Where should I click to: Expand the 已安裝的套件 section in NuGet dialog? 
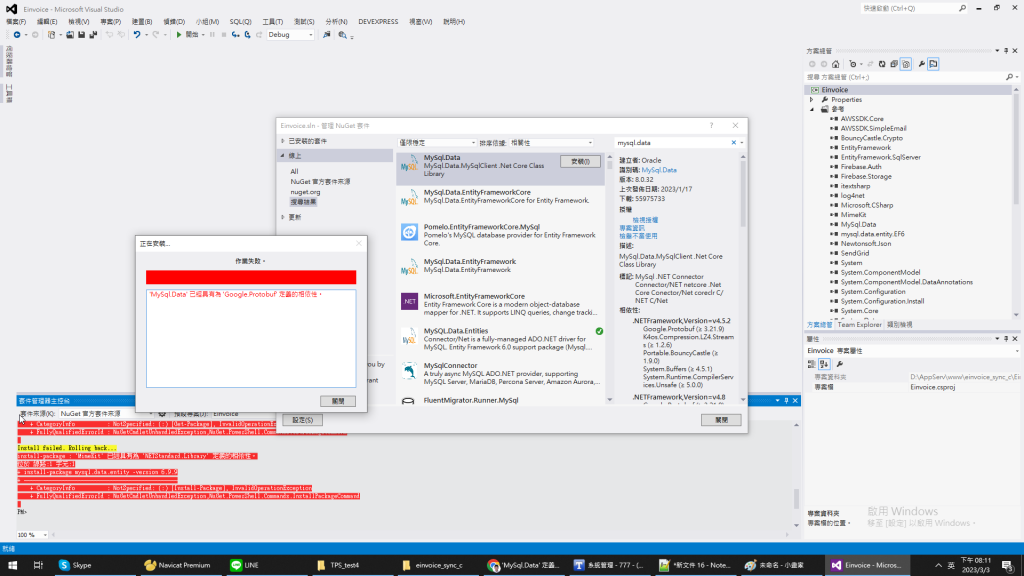pos(283,141)
